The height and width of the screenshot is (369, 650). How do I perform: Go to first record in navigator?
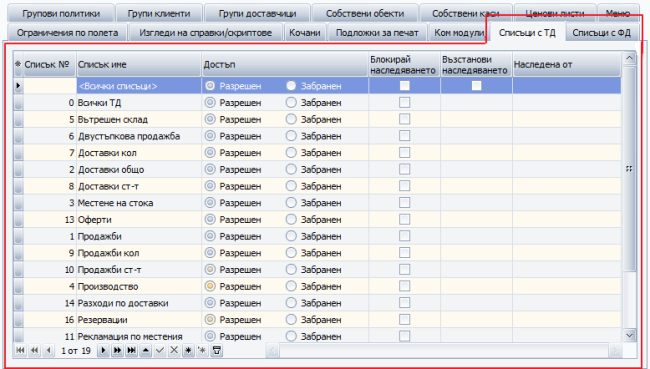(20, 350)
